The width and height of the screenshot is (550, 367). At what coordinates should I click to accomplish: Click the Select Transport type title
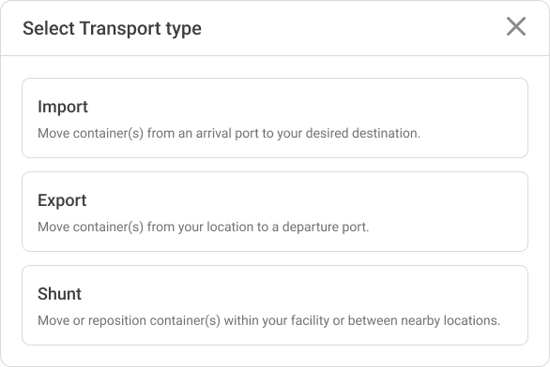pos(112,28)
